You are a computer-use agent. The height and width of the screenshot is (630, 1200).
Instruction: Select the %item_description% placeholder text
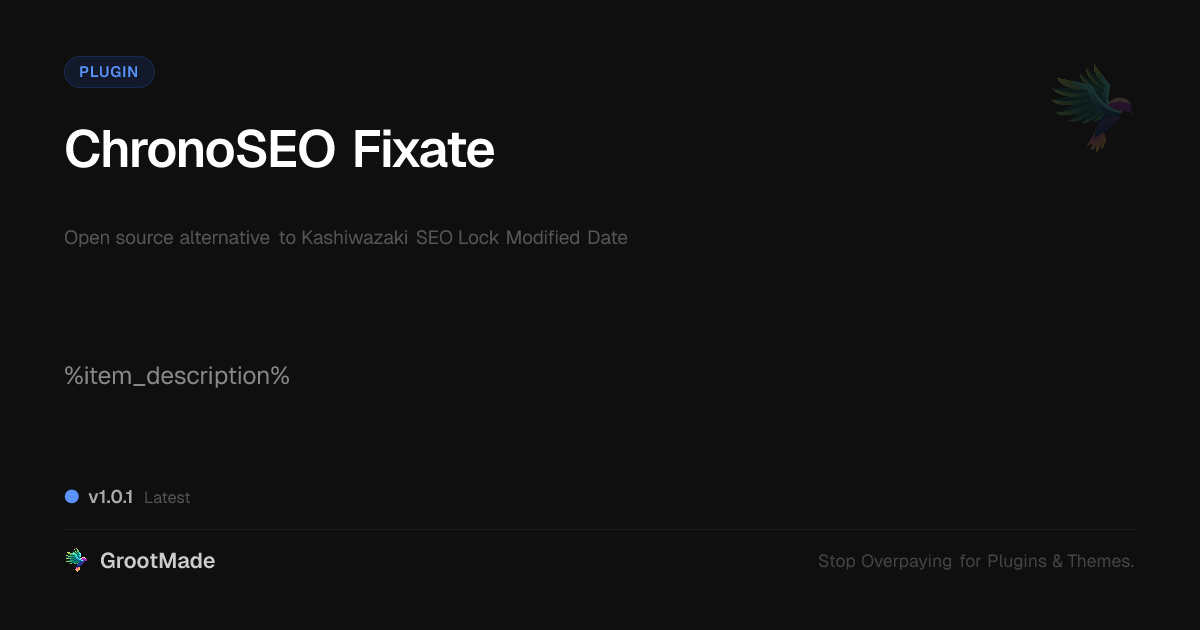point(177,376)
